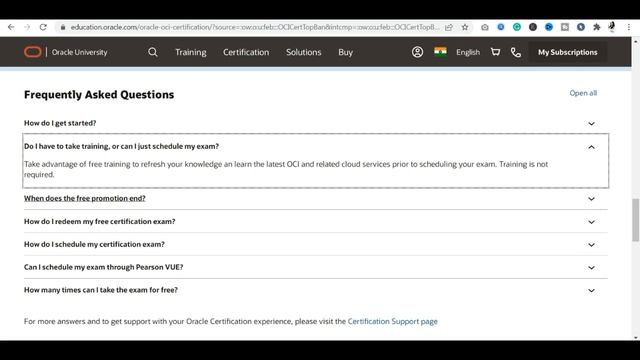Click the My Subscriptions button
The width and height of the screenshot is (640, 360).
[567, 52]
